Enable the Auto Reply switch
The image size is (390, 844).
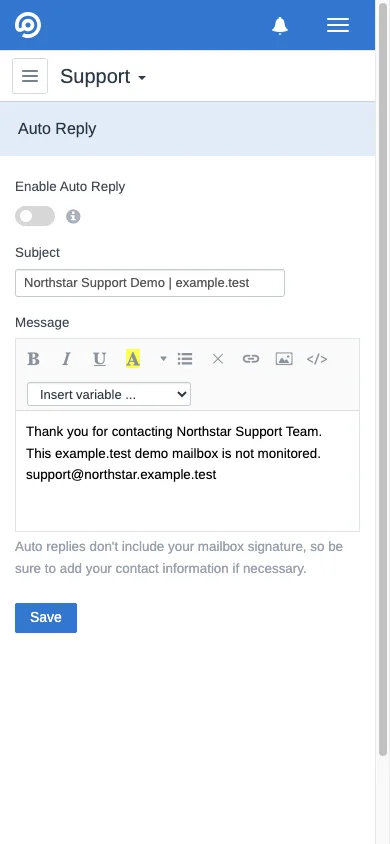[35, 216]
